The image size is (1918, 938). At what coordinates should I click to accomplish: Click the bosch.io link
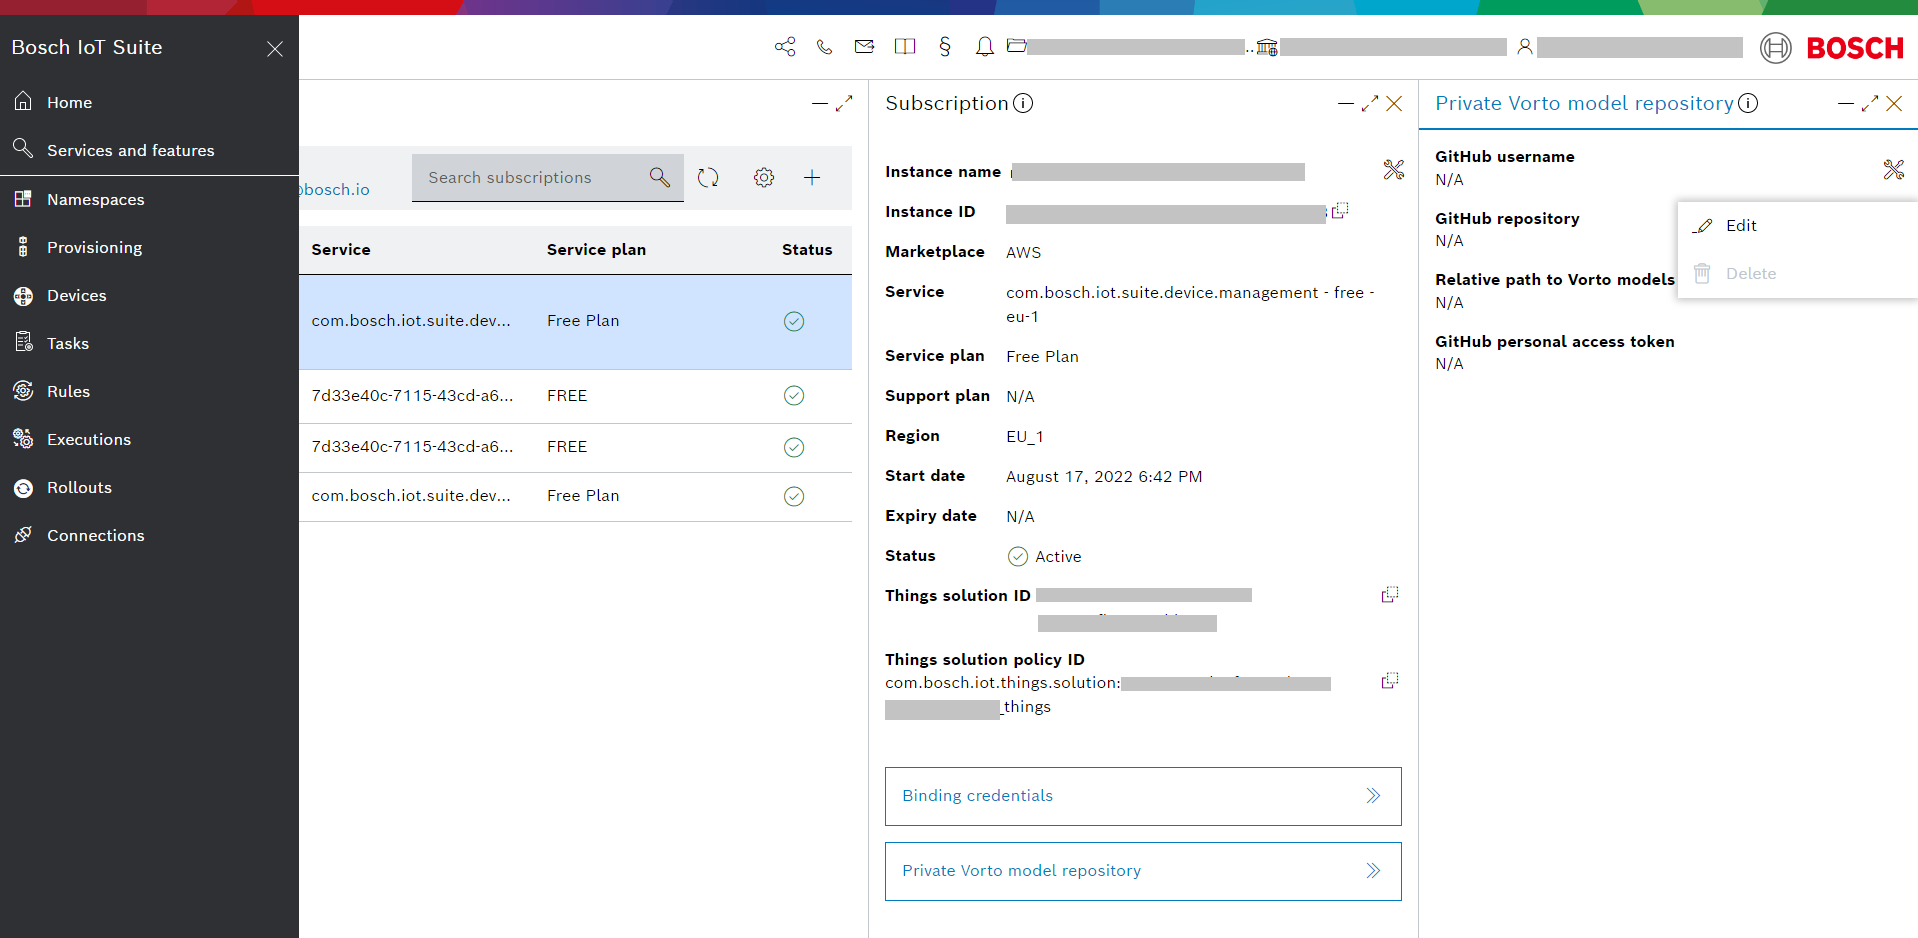335,190
